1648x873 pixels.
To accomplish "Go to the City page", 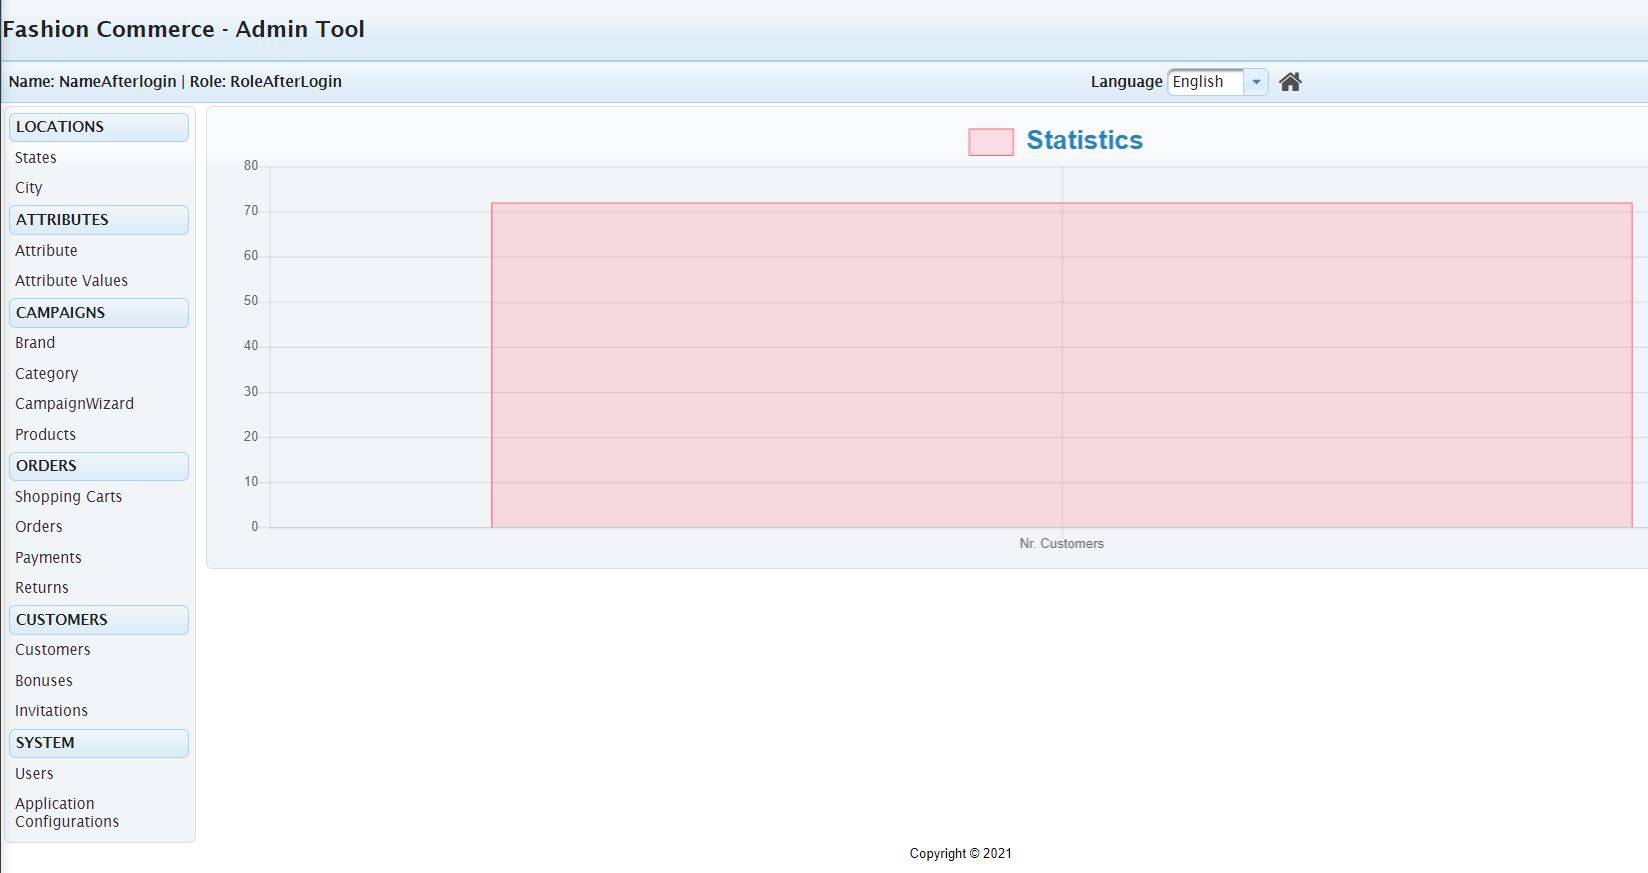I will (x=29, y=188).
